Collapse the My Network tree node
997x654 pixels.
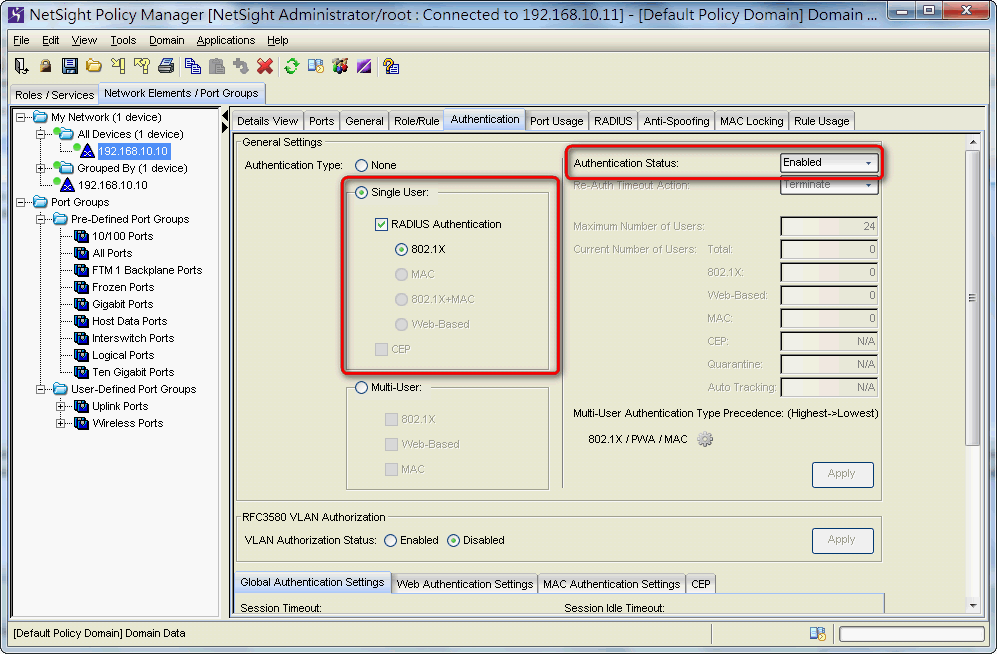[x=21, y=117]
